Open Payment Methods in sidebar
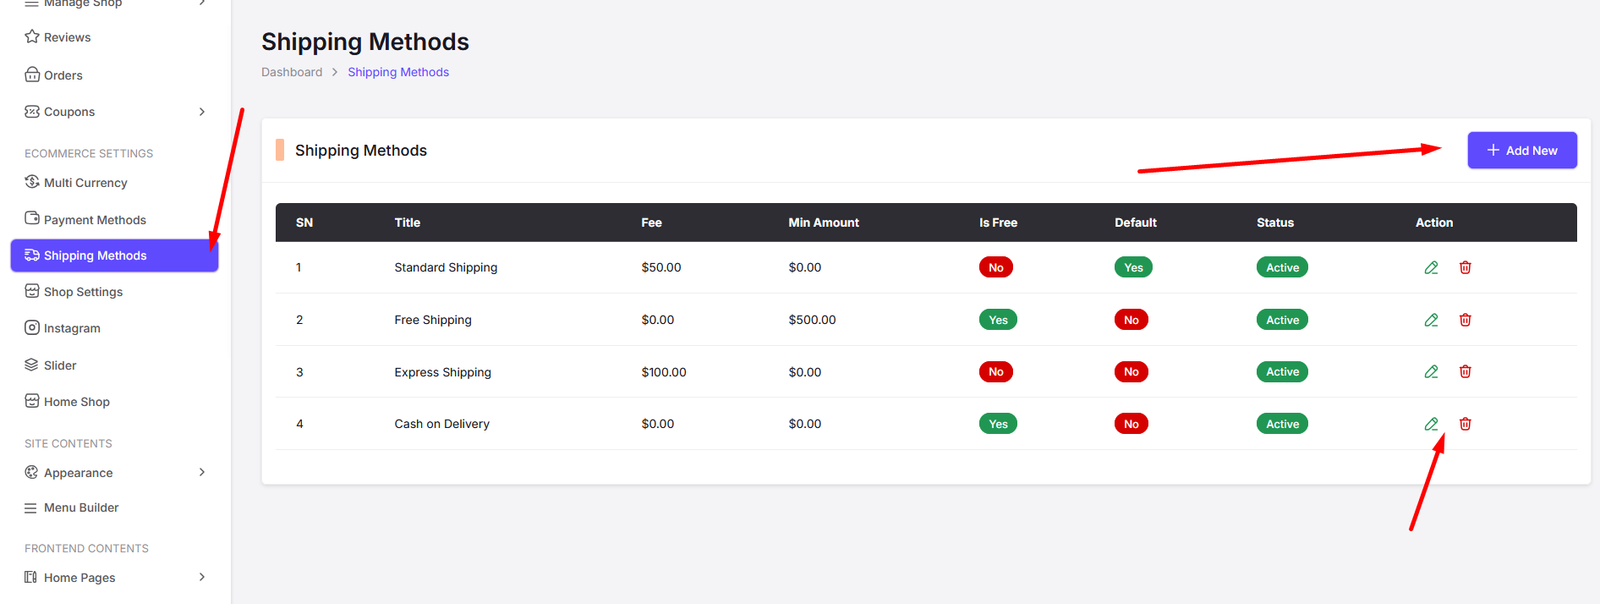Image resolution: width=1600 pixels, height=604 pixels. tap(95, 220)
